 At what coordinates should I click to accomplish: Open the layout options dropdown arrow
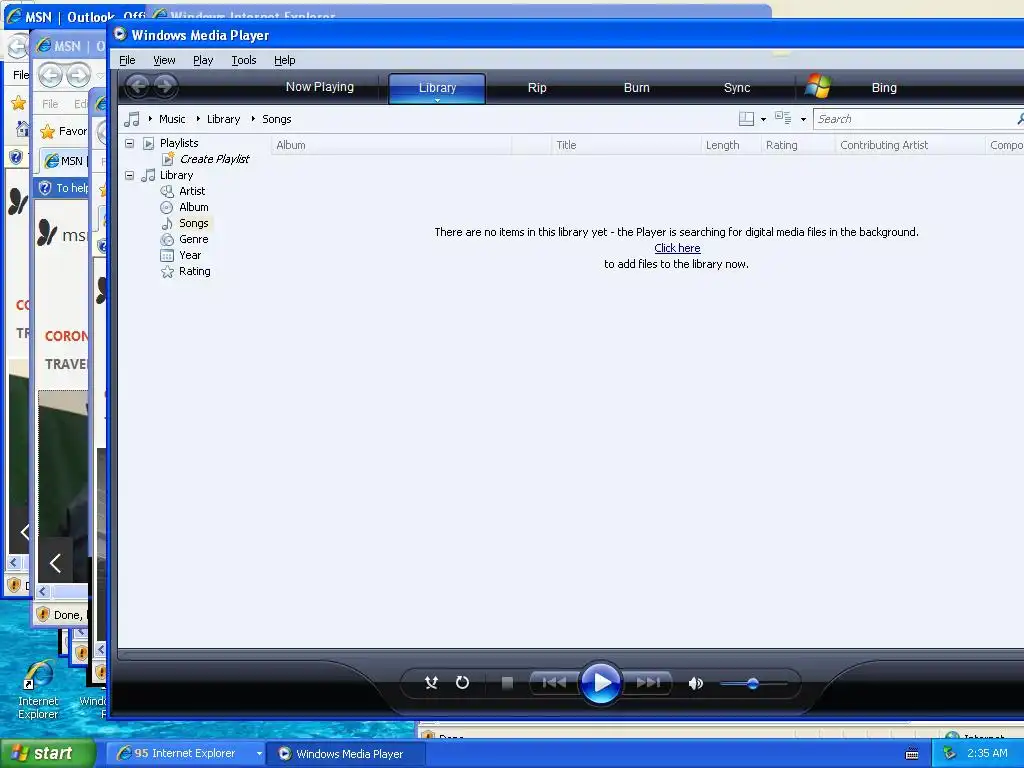tap(763, 120)
